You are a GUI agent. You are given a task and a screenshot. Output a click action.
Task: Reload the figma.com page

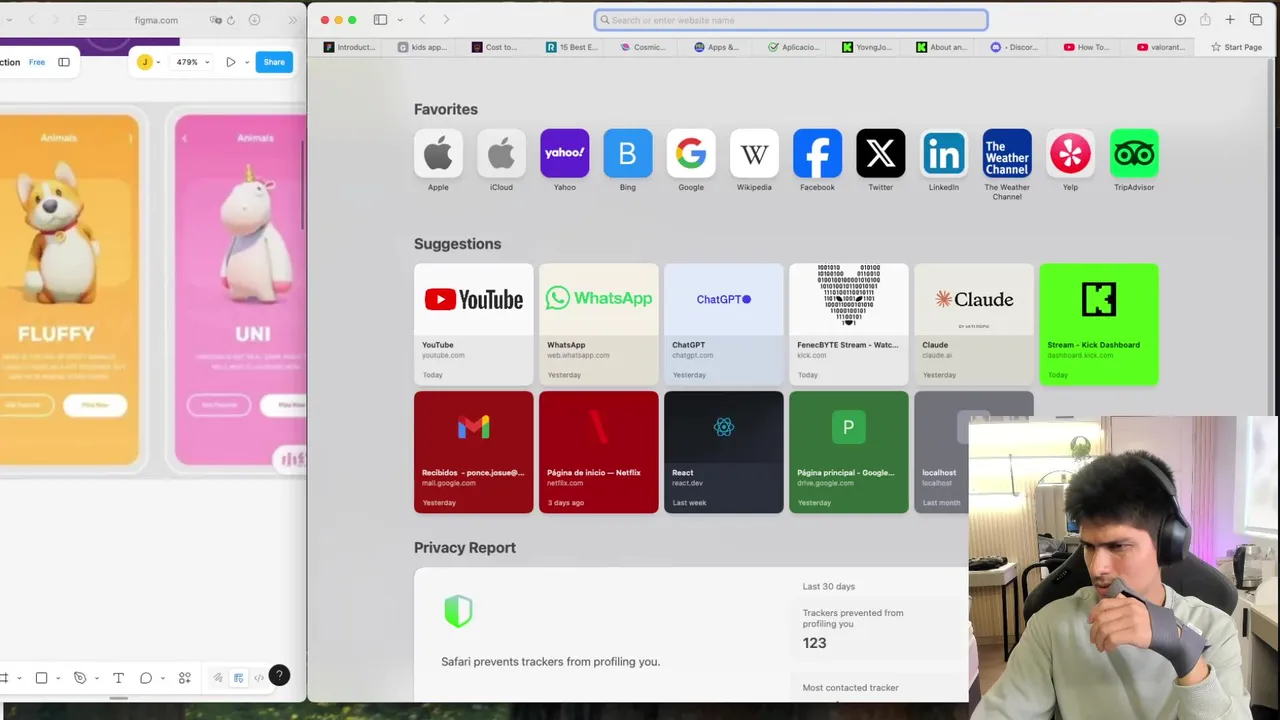tap(231, 20)
